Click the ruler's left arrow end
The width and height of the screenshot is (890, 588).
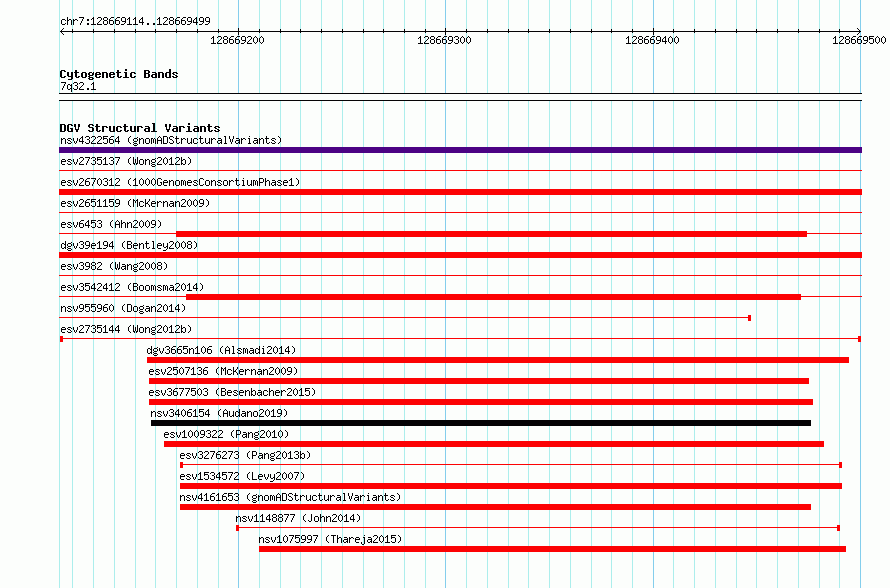coord(62,32)
